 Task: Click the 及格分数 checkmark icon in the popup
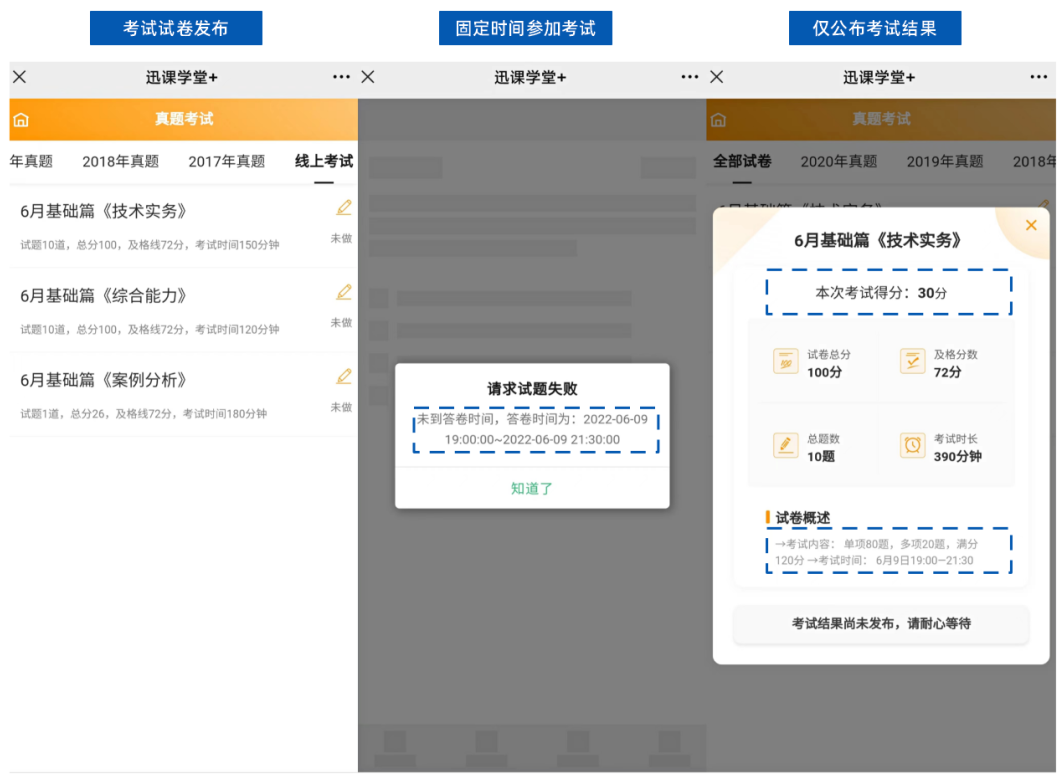pyautogui.click(x=913, y=359)
